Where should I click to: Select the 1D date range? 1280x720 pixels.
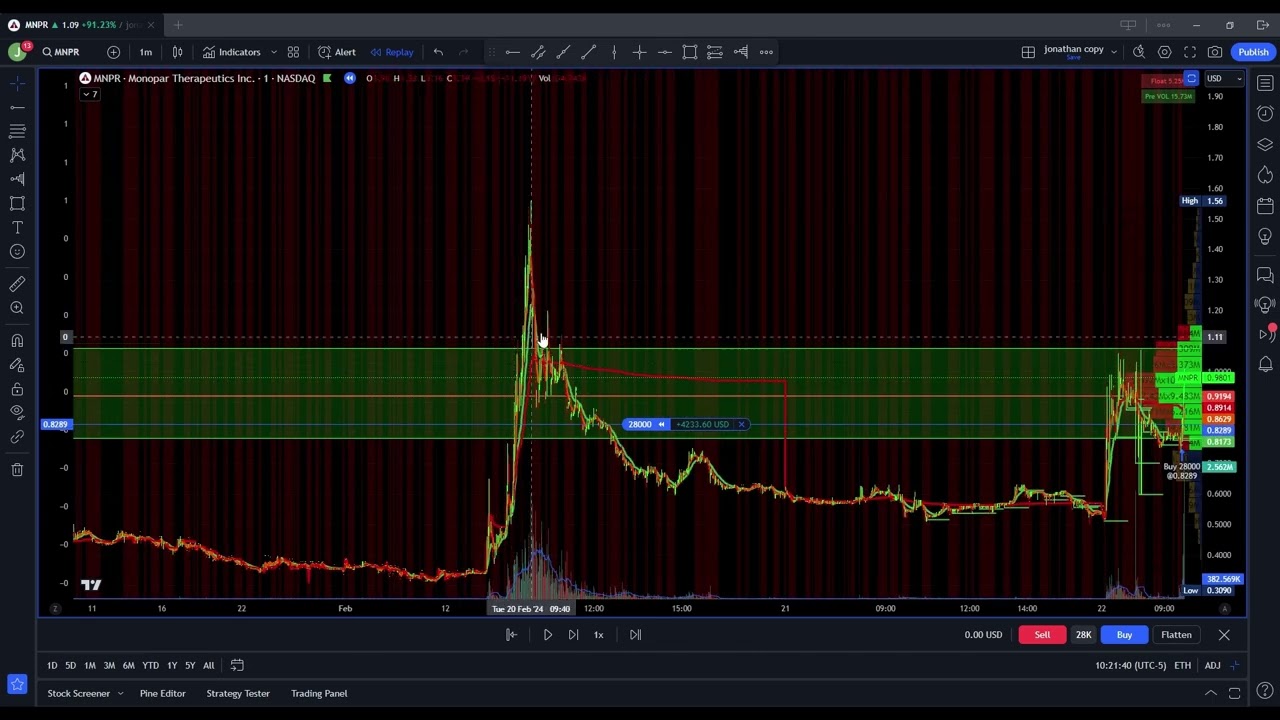pos(52,665)
